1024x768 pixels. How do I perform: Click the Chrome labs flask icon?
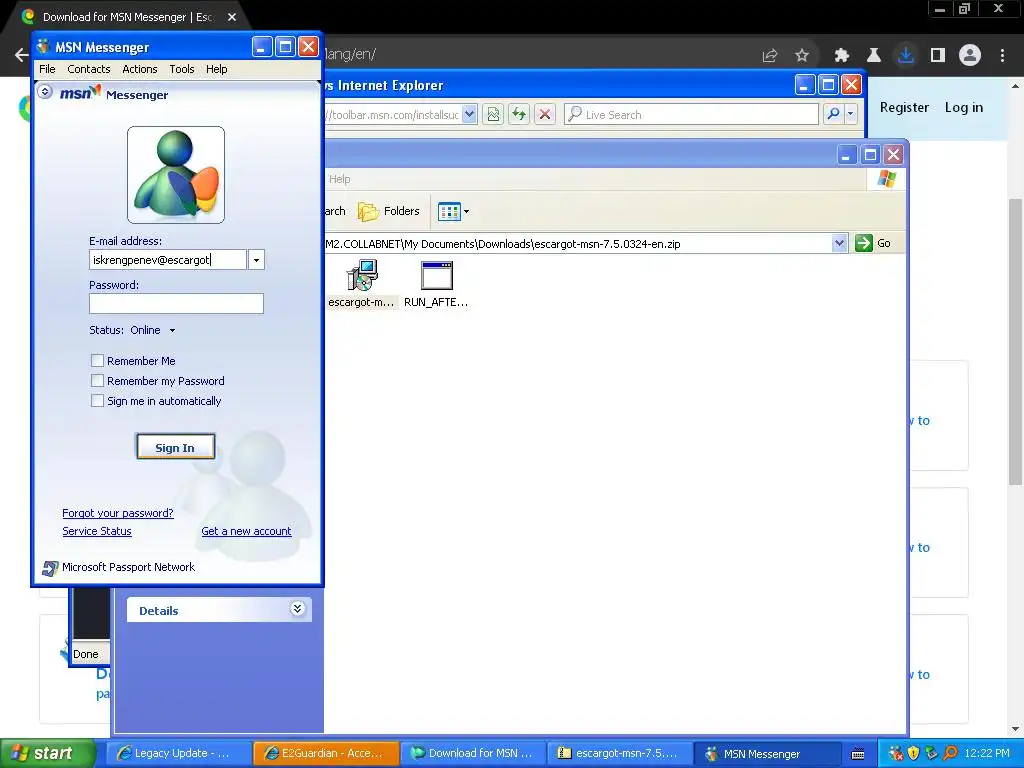(873, 56)
